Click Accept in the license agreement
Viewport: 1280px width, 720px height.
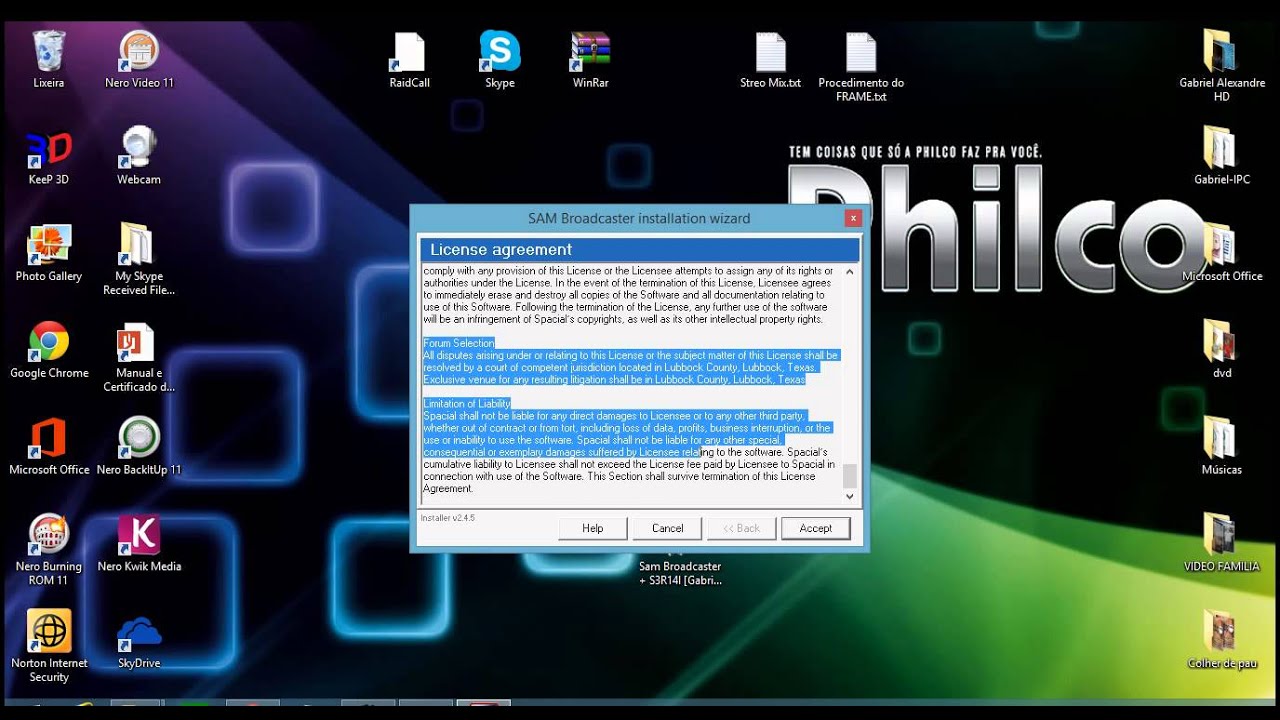[815, 528]
